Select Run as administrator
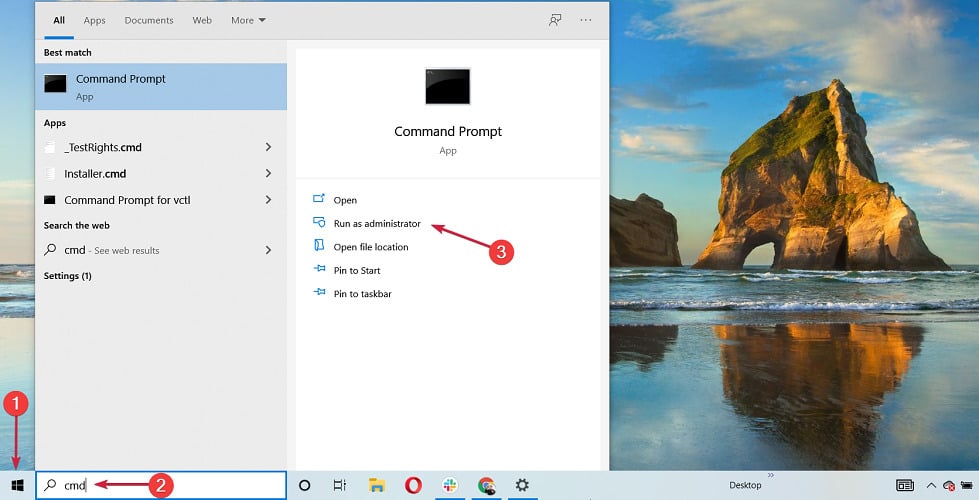The image size is (979, 500). (377, 224)
